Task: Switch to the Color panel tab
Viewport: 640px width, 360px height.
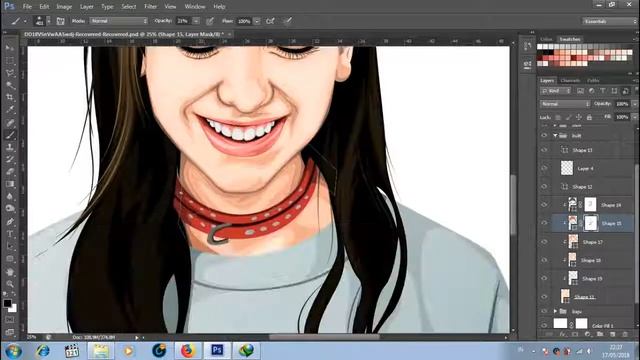Action: point(547,39)
